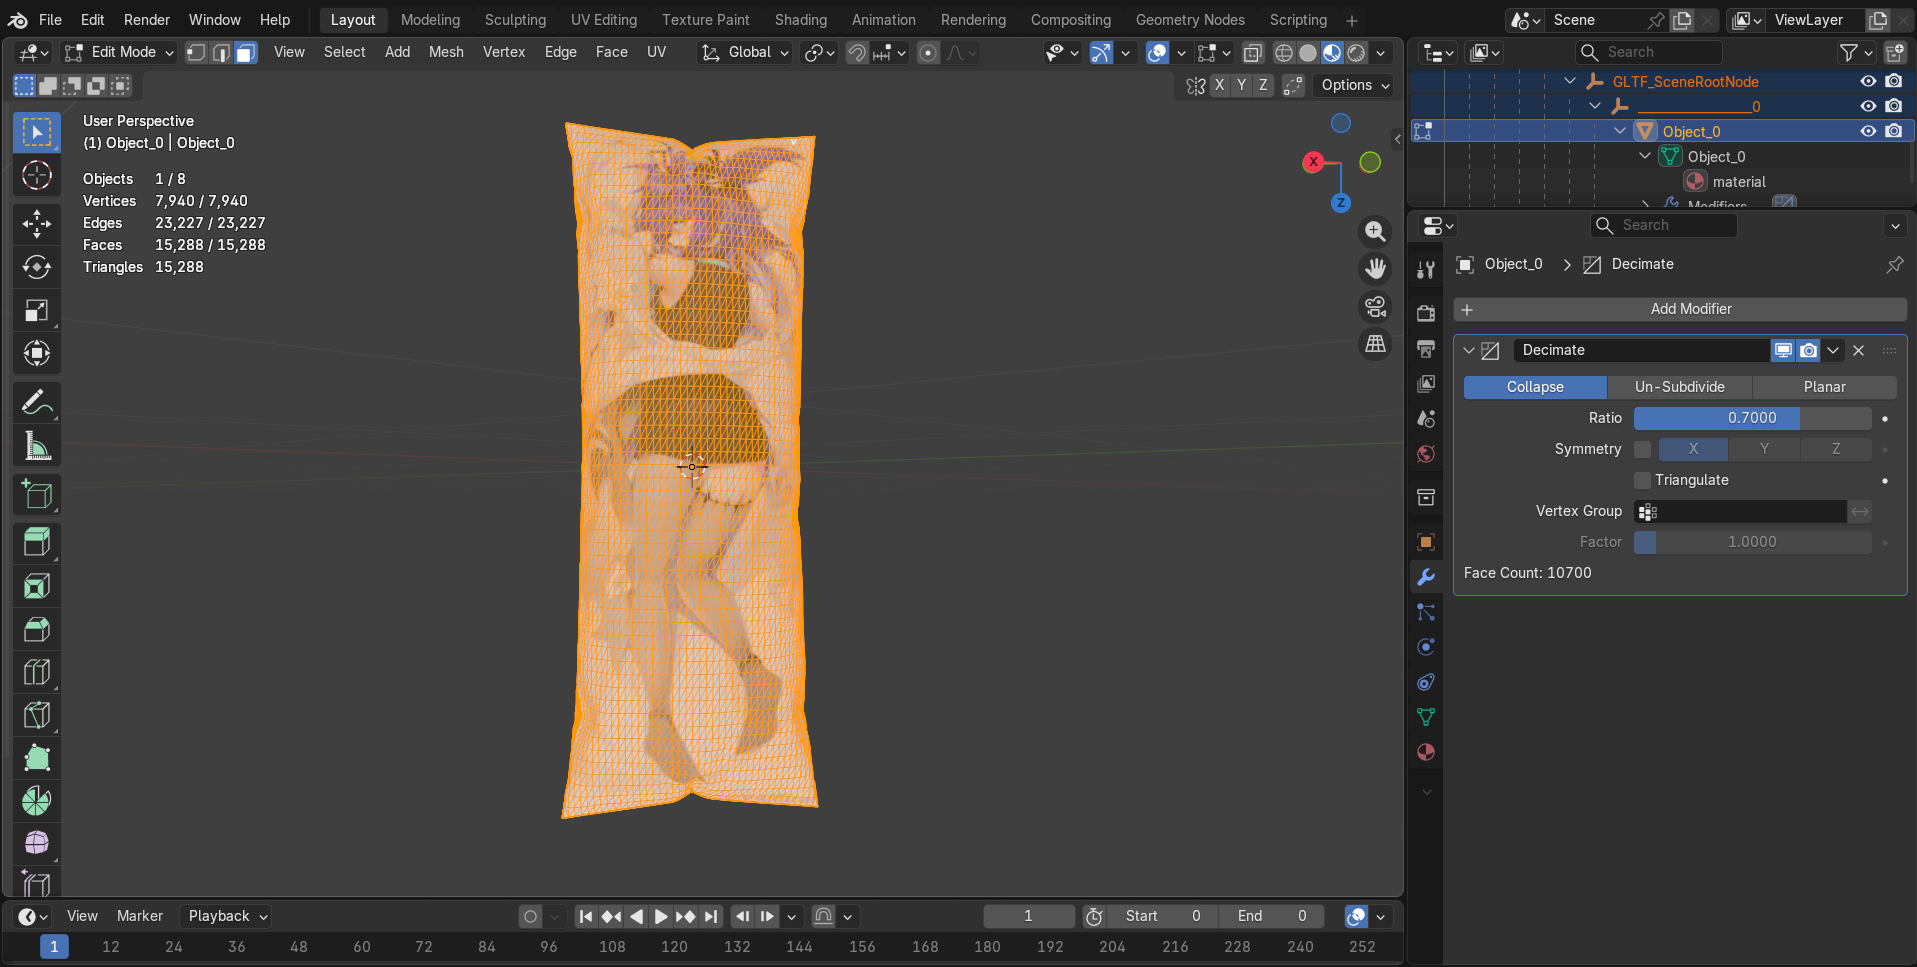The image size is (1917, 967).
Task: Switch to edge select mode
Action: 221,52
